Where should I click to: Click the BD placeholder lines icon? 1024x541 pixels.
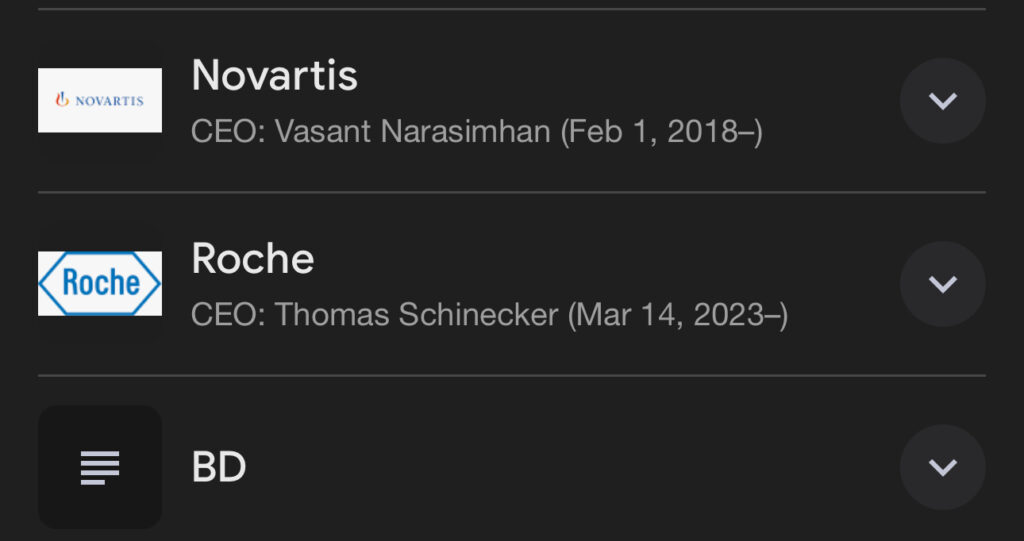(x=100, y=467)
